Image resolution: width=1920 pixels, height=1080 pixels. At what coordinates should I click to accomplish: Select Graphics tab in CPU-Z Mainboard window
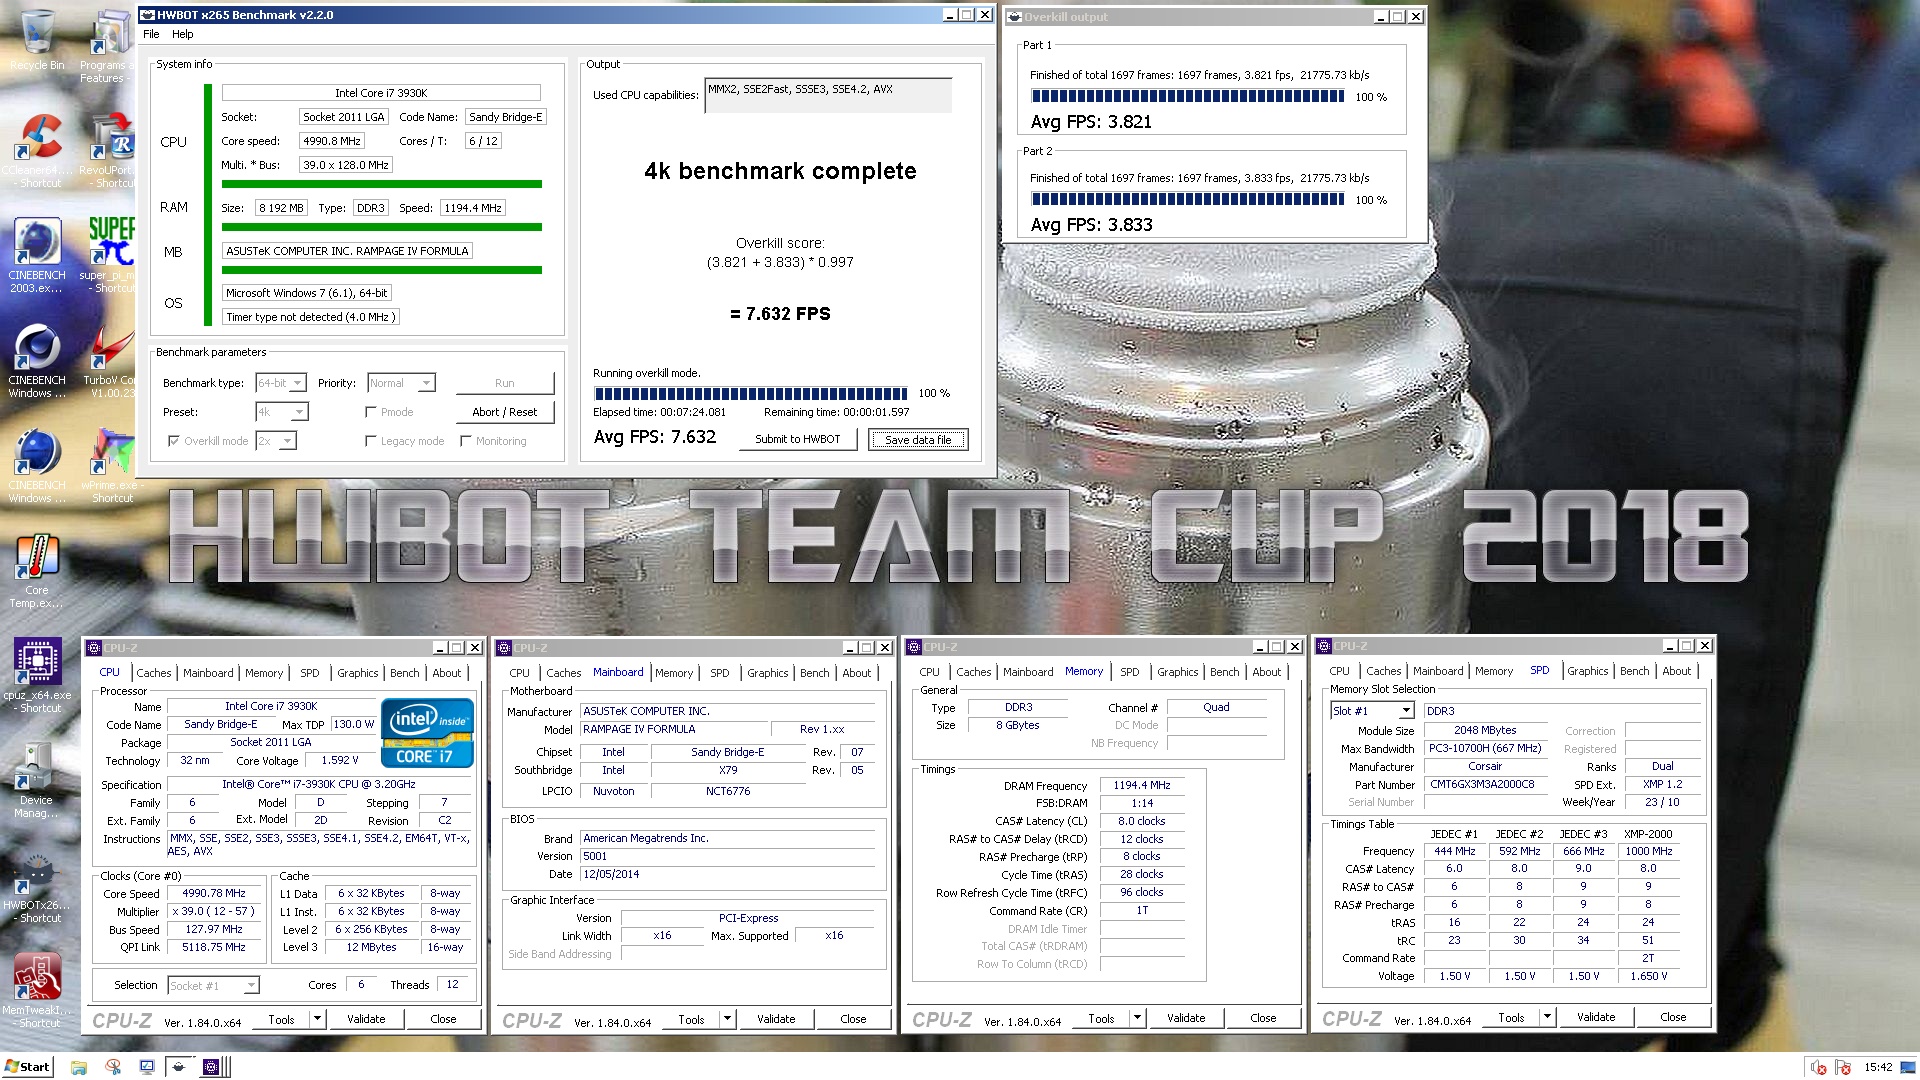click(x=767, y=673)
